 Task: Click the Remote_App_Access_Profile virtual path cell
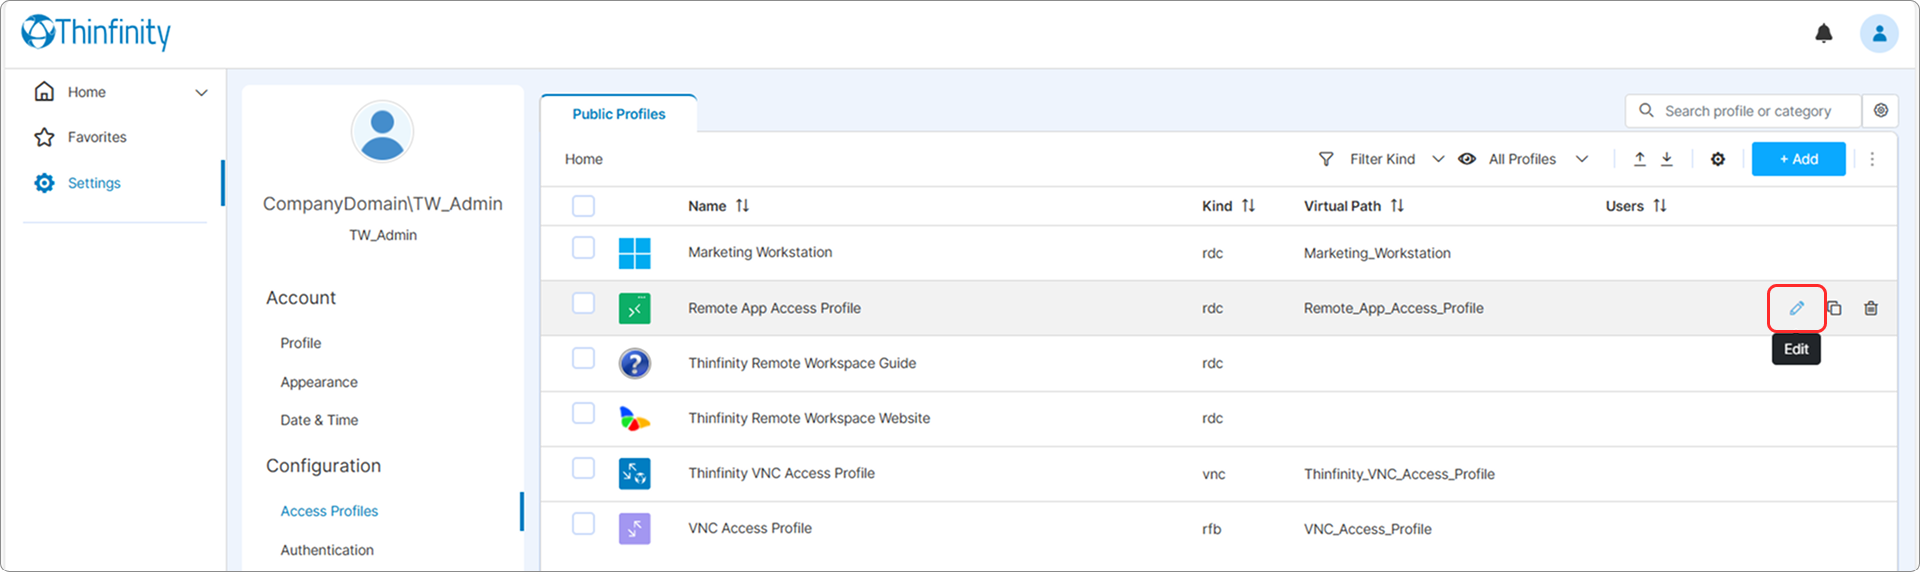1393,308
